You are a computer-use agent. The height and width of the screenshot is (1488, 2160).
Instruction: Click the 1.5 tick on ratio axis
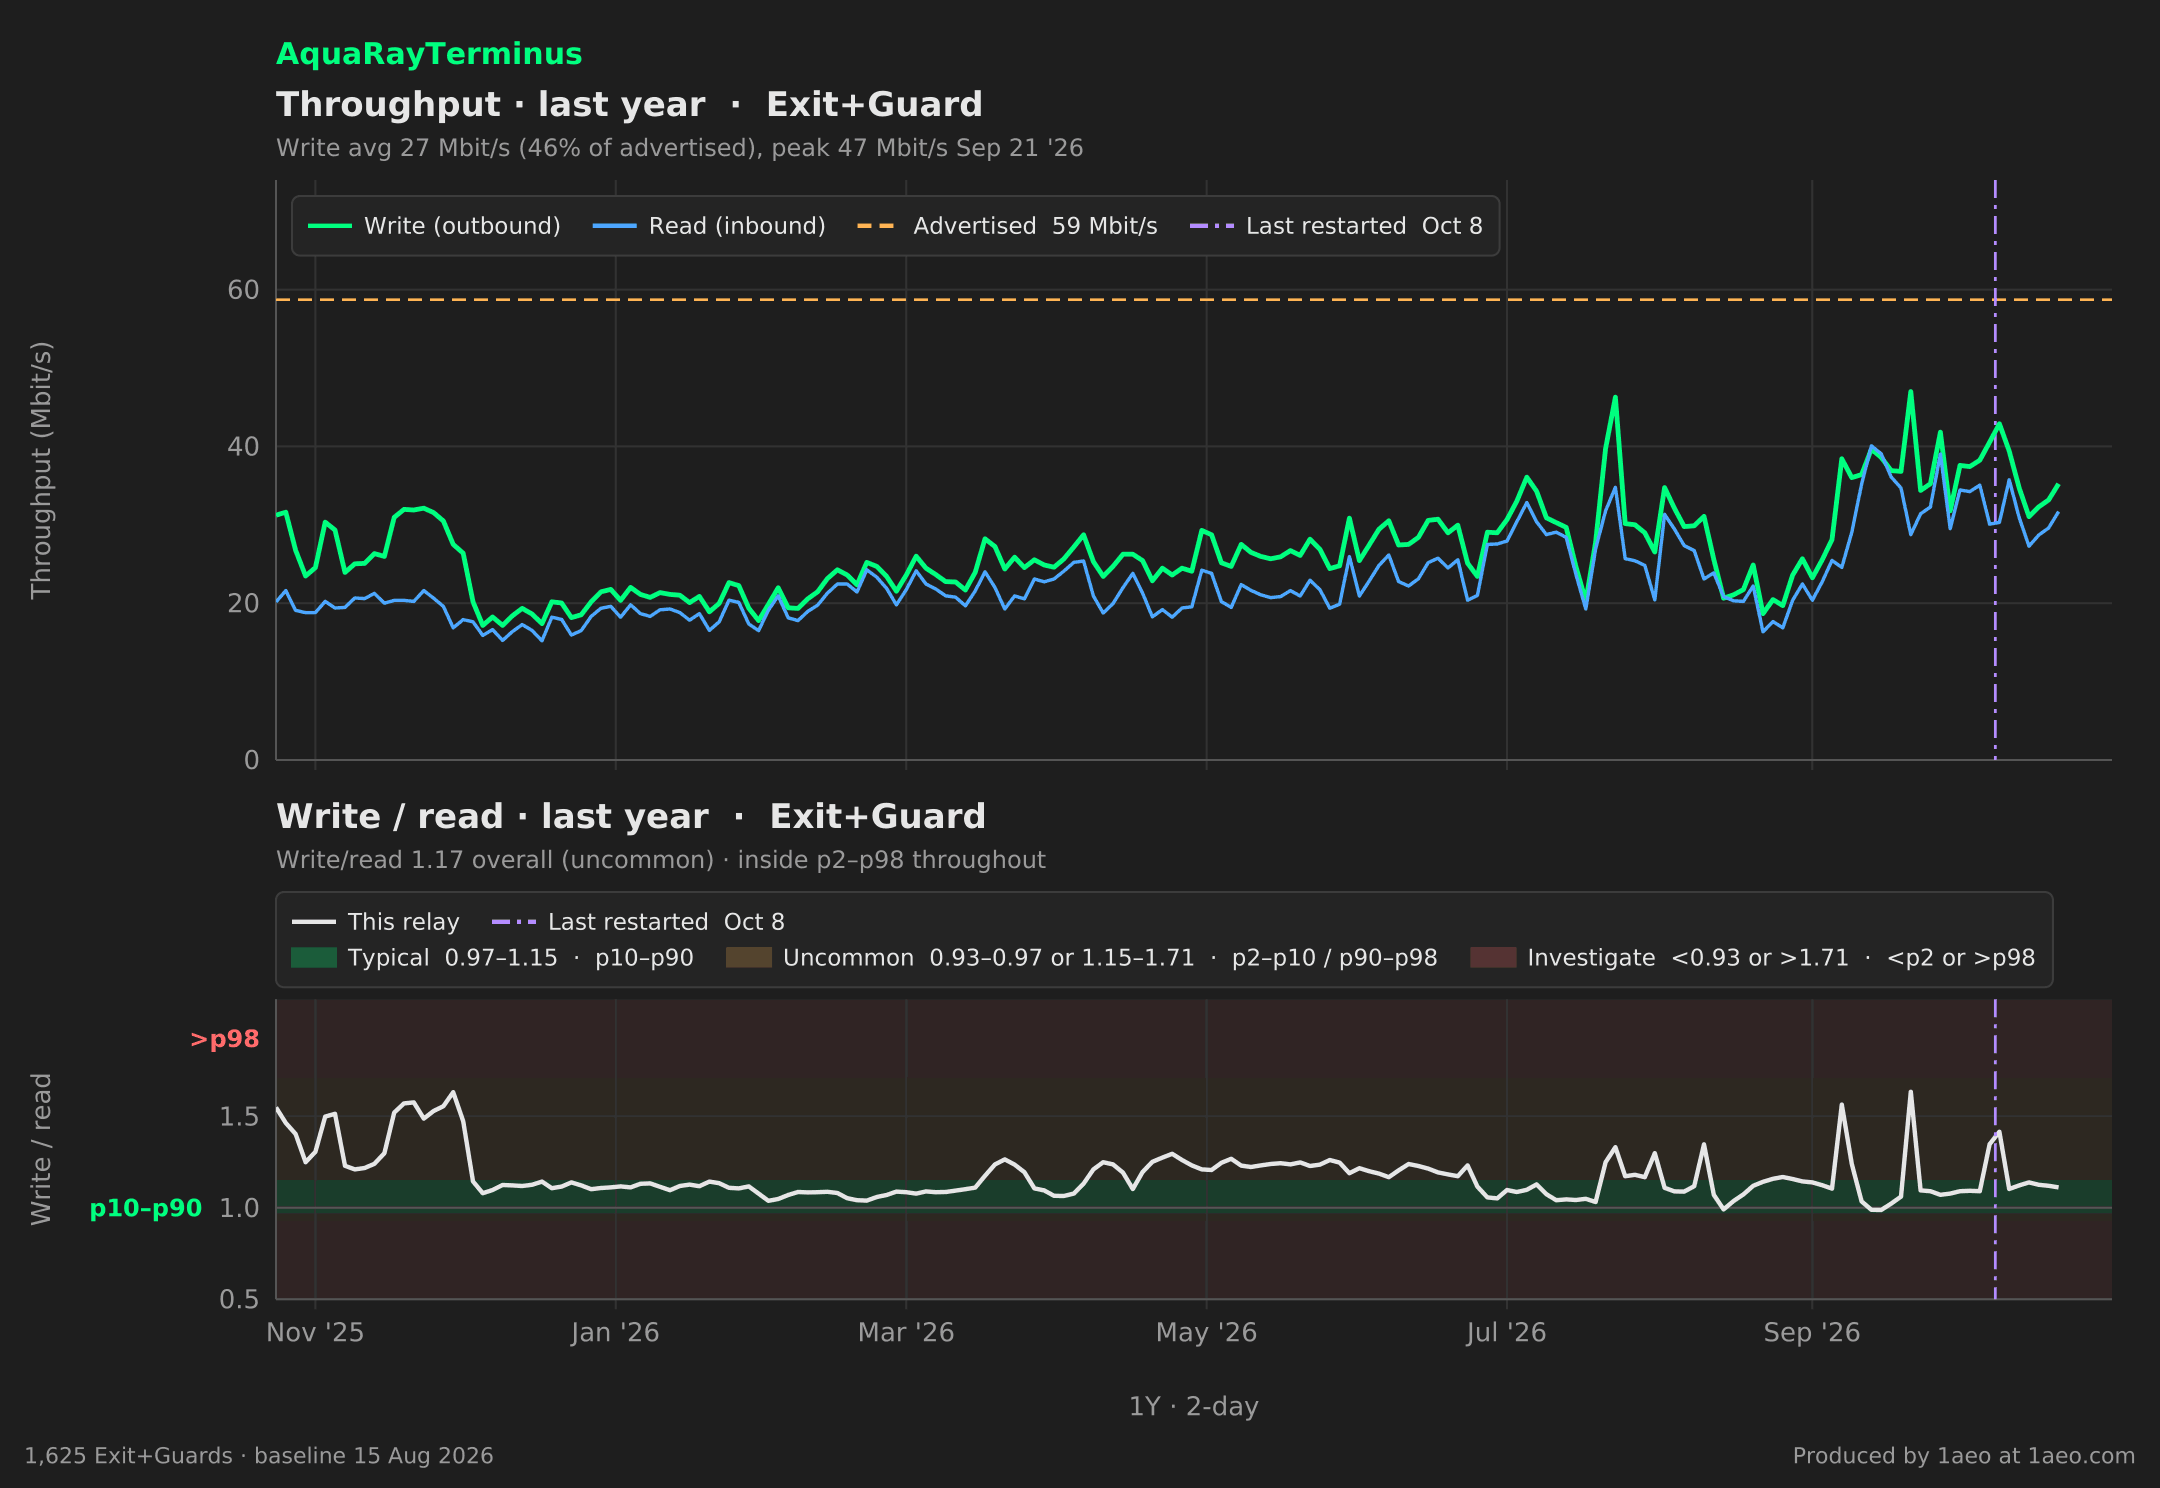pos(239,1116)
